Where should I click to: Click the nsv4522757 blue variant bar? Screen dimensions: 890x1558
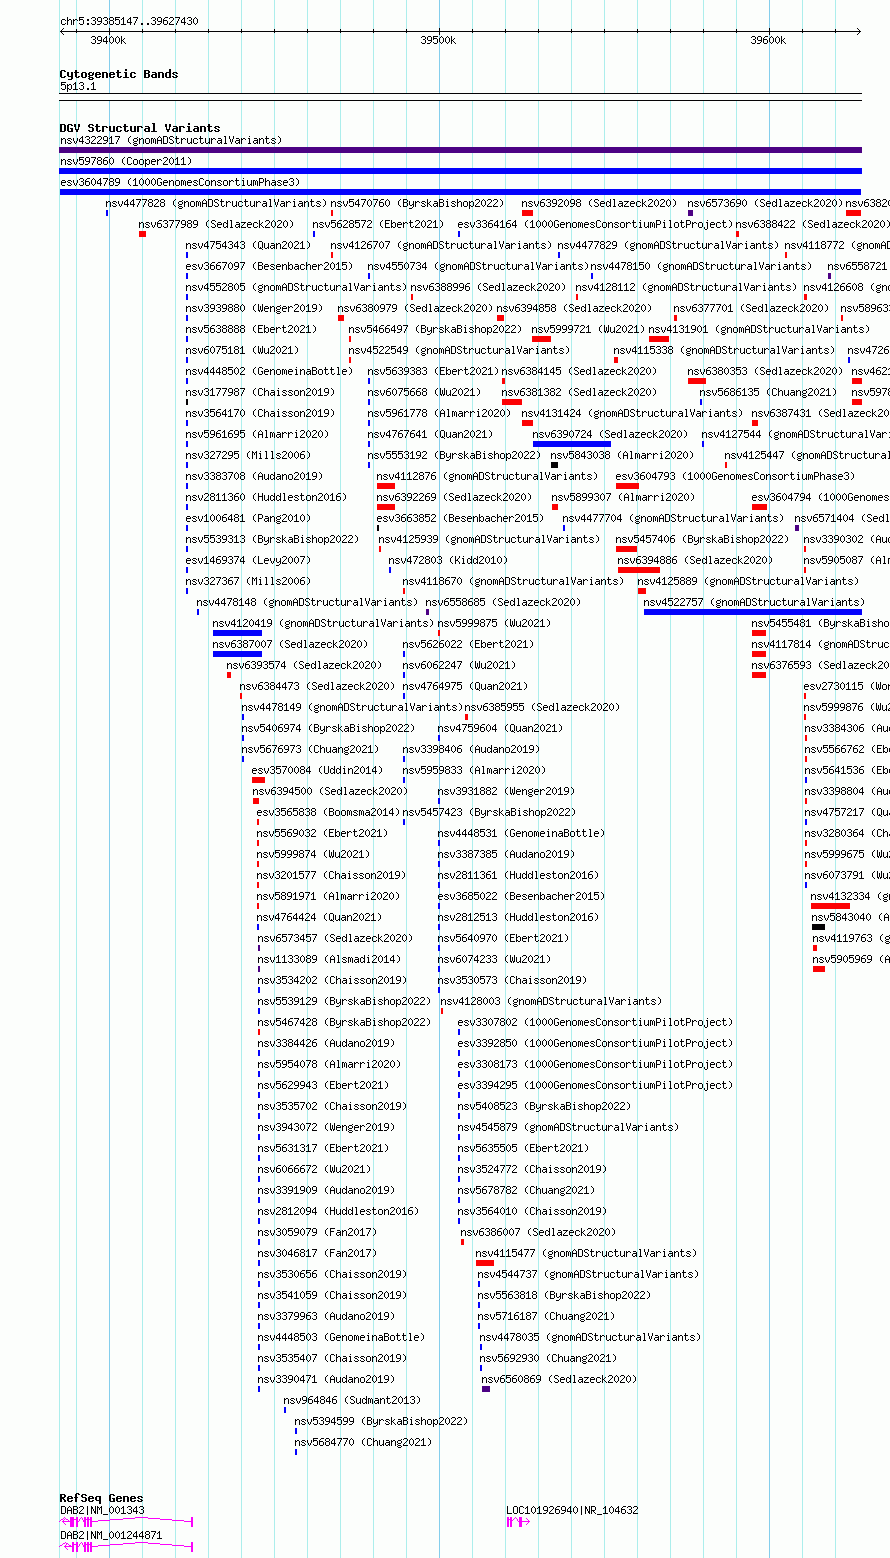click(752, 612)
